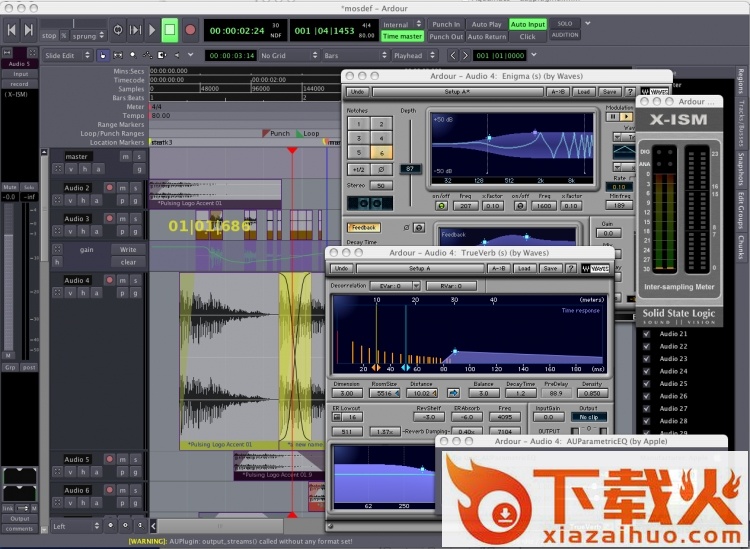Image resolution: width=750 pixels, height=549 pixels.
Task: Open the sprung shuttle mode dropdown
Action: (88, 36)
